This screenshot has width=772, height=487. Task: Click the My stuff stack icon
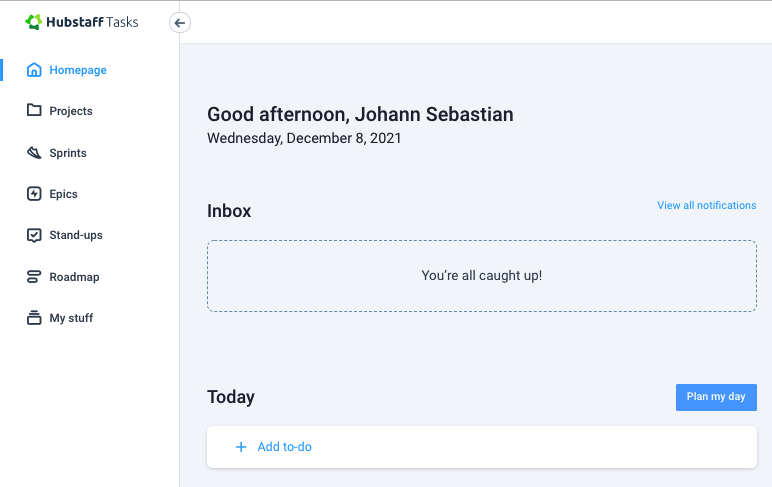[x=34, y=318]
